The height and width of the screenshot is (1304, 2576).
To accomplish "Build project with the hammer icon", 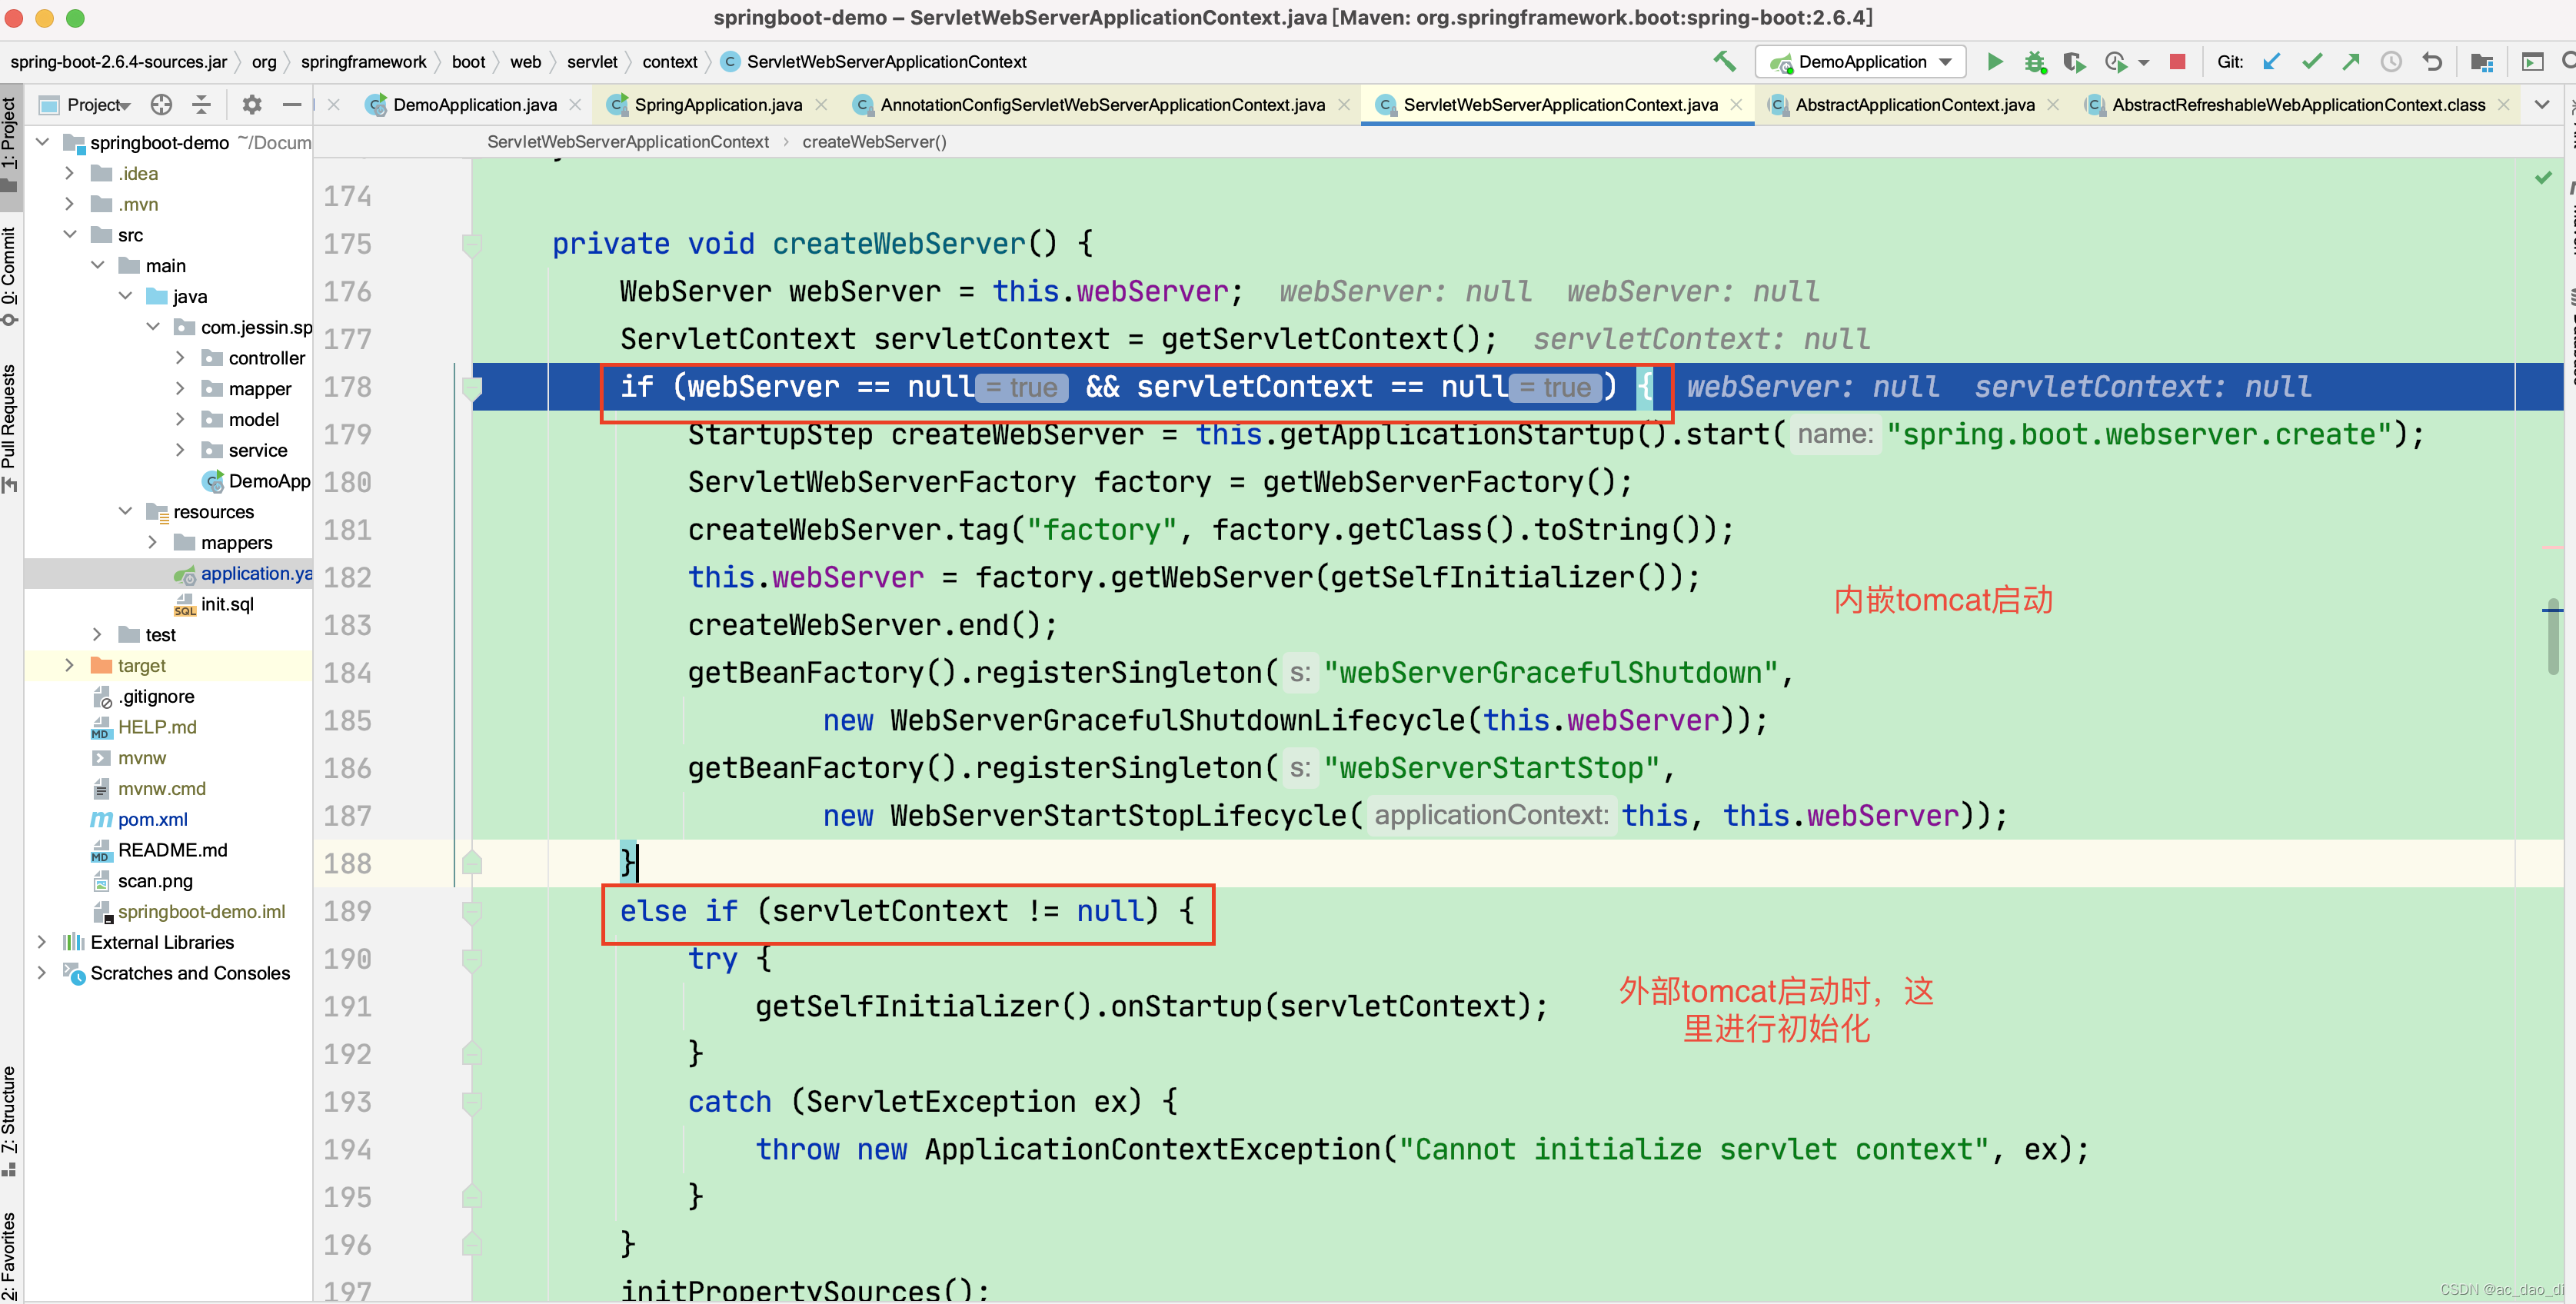I will [1724, 62].
